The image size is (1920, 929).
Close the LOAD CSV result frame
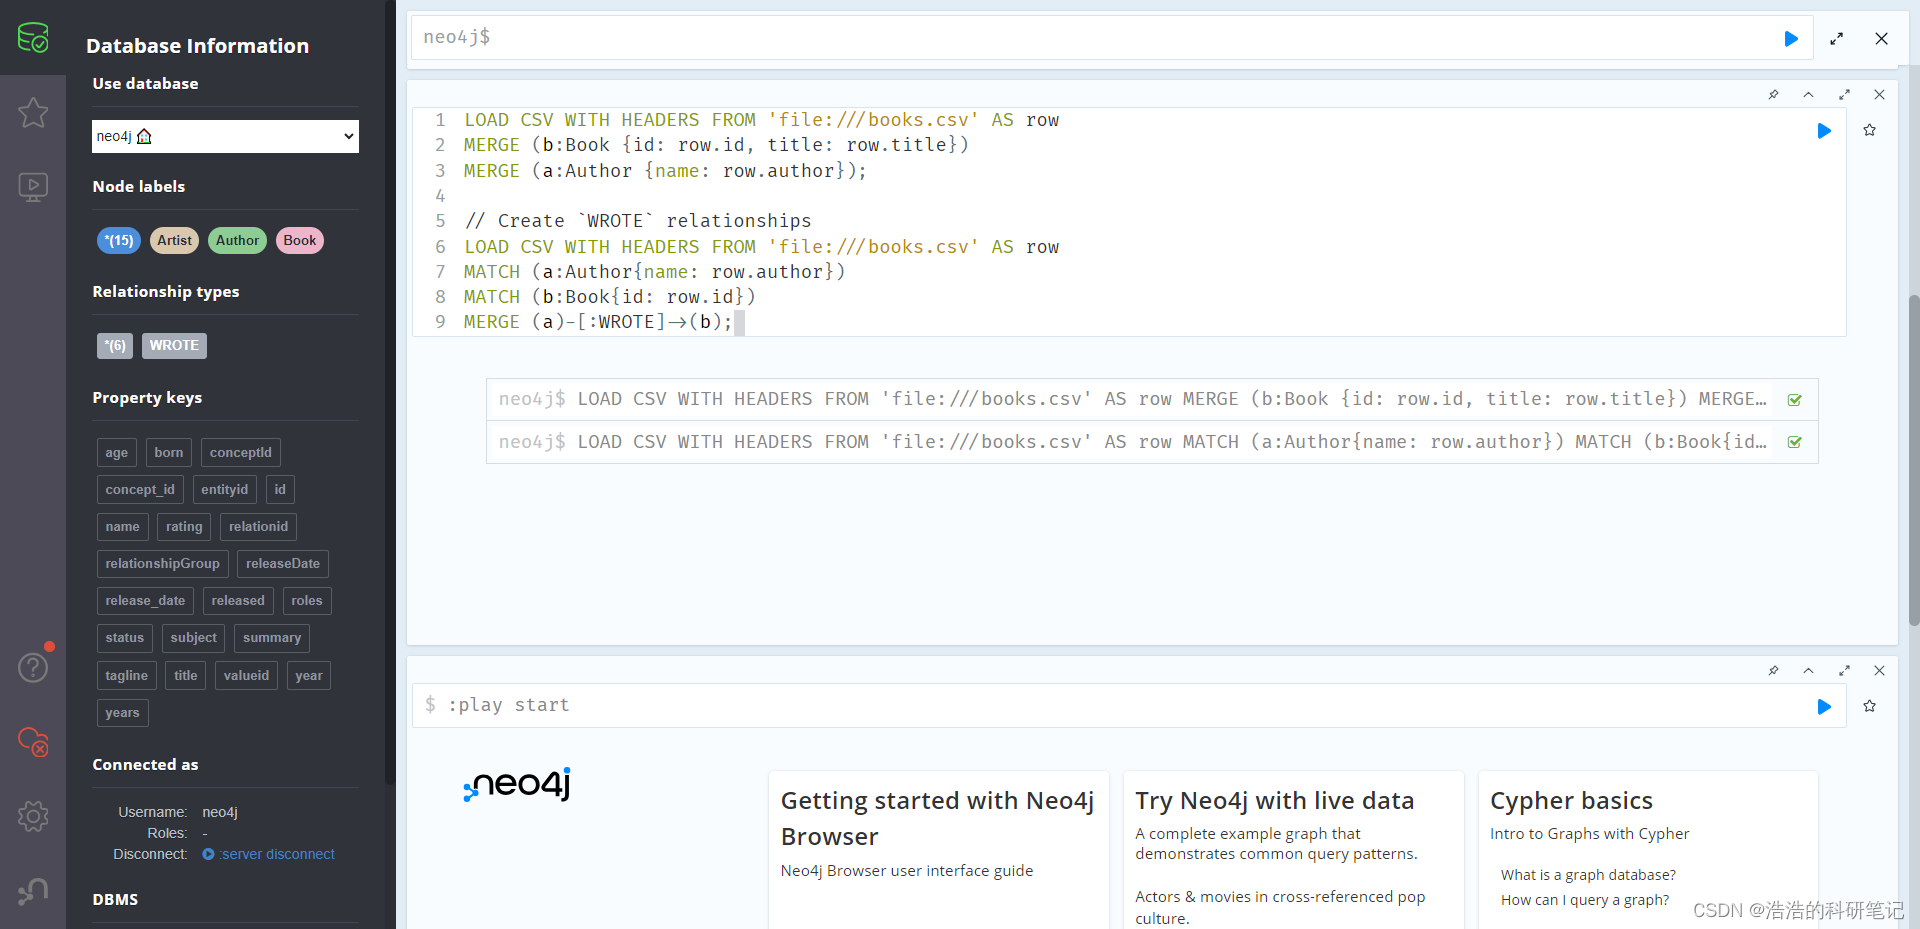pos(1879,94)
